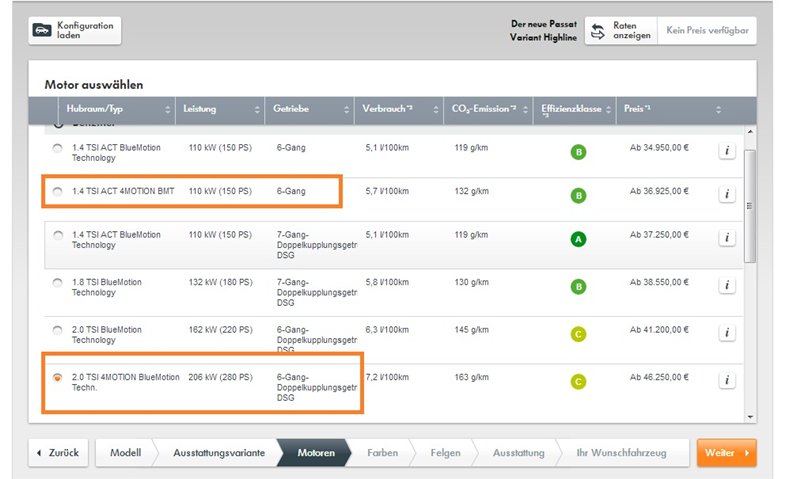Open the Motoren step
This screenshot has height=479, width=800.
[316, 453]
